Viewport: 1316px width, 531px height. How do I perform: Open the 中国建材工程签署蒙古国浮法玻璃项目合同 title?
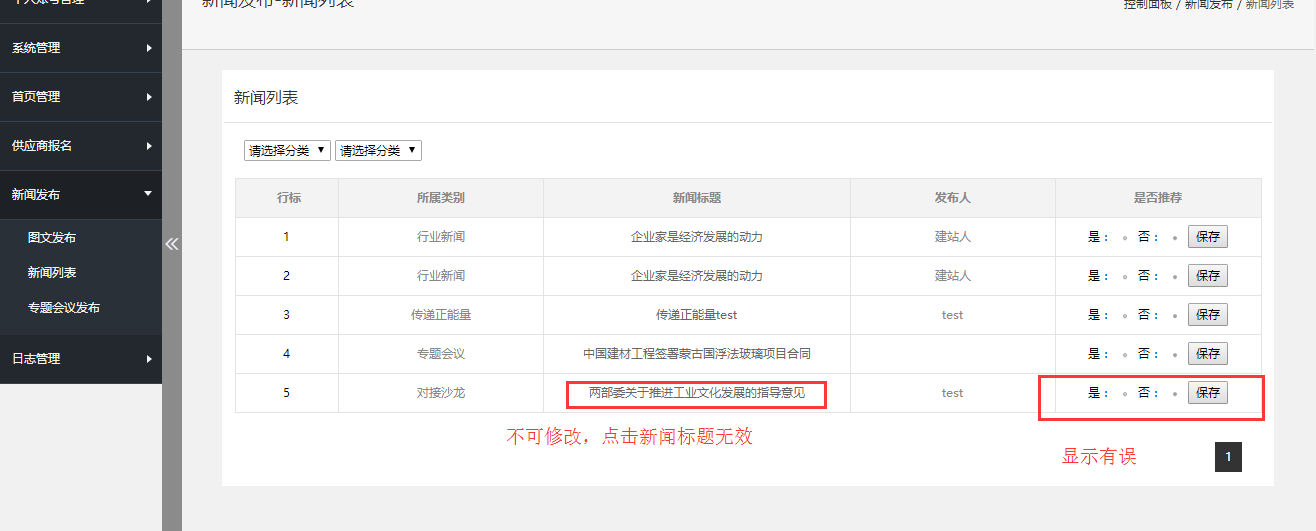pos(697,354)
